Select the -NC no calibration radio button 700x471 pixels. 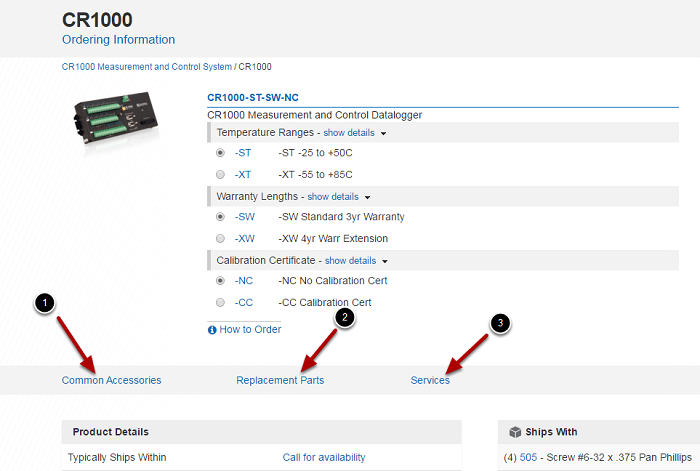coord(220,280)
